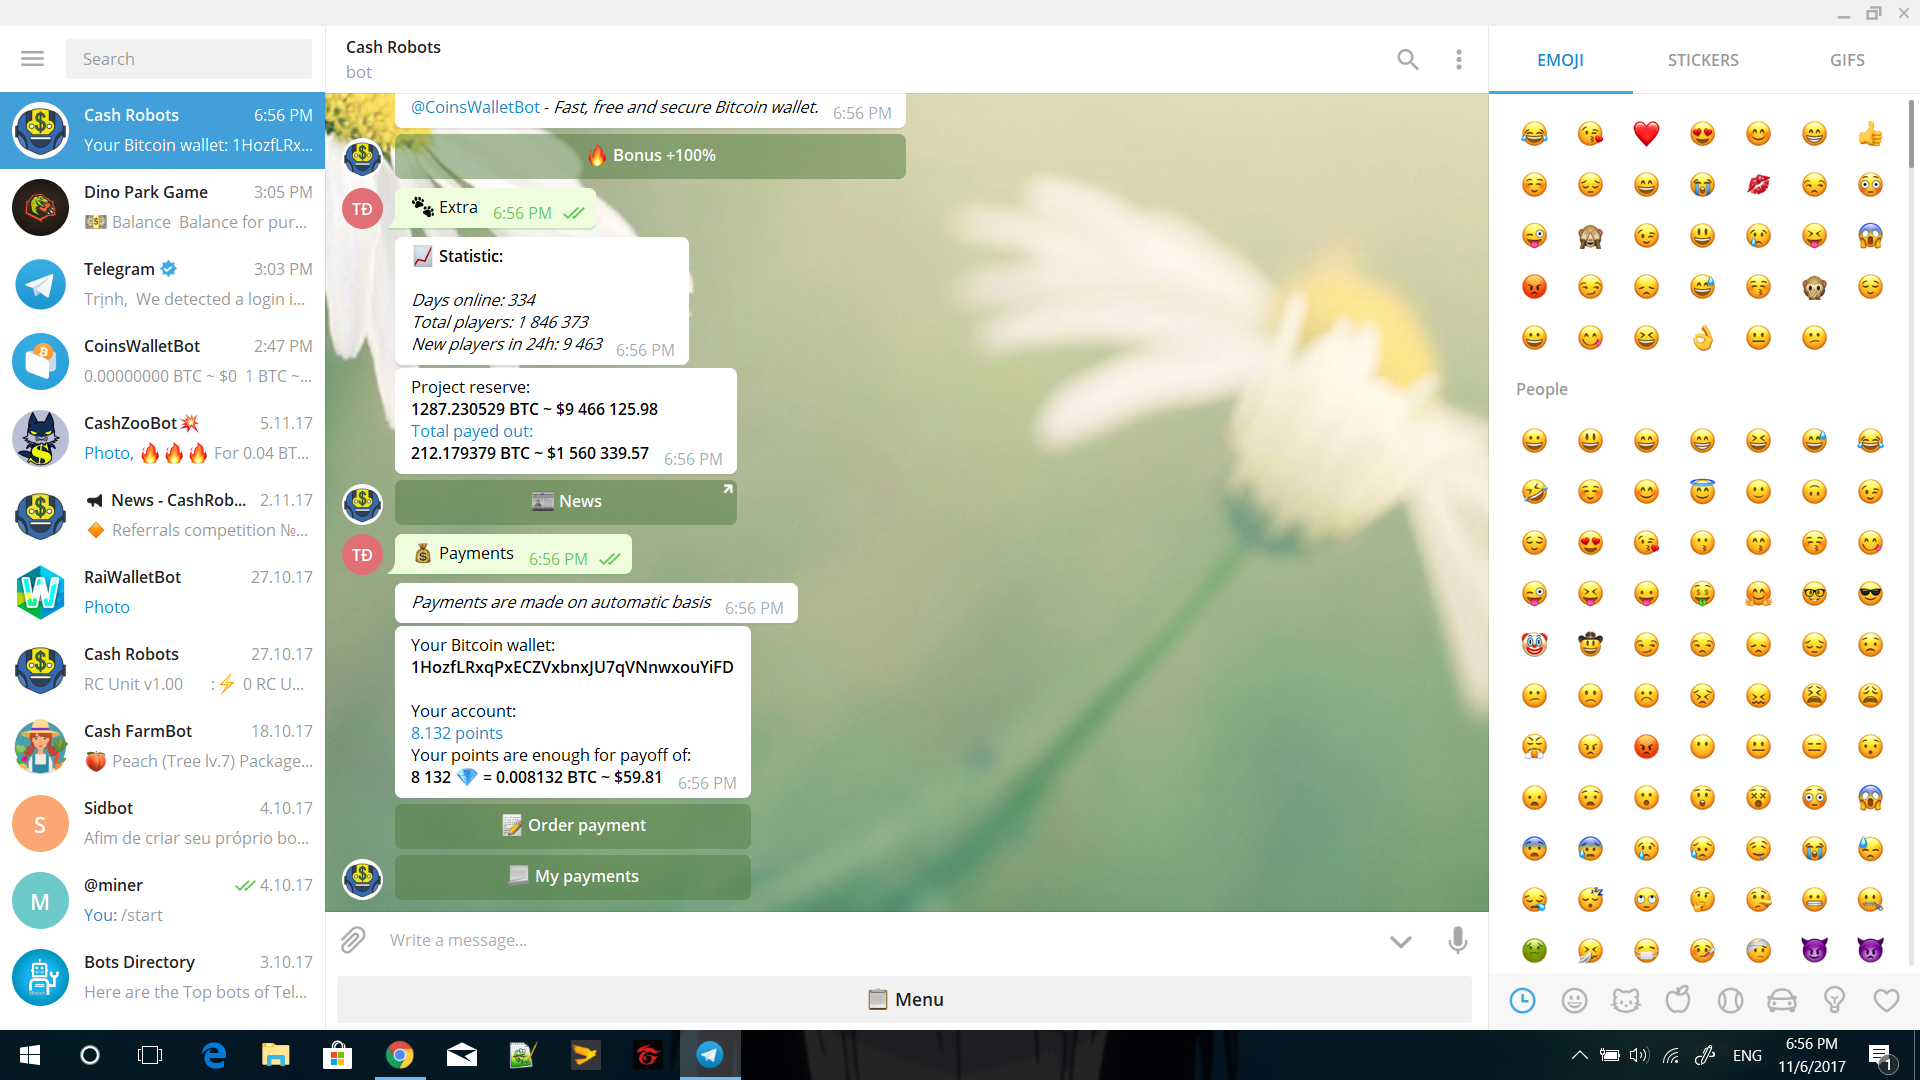The width and height of the screenshot is (1920, 1080).
Task: Switch to the STICKERS tab
Action: coord(1703,60)
